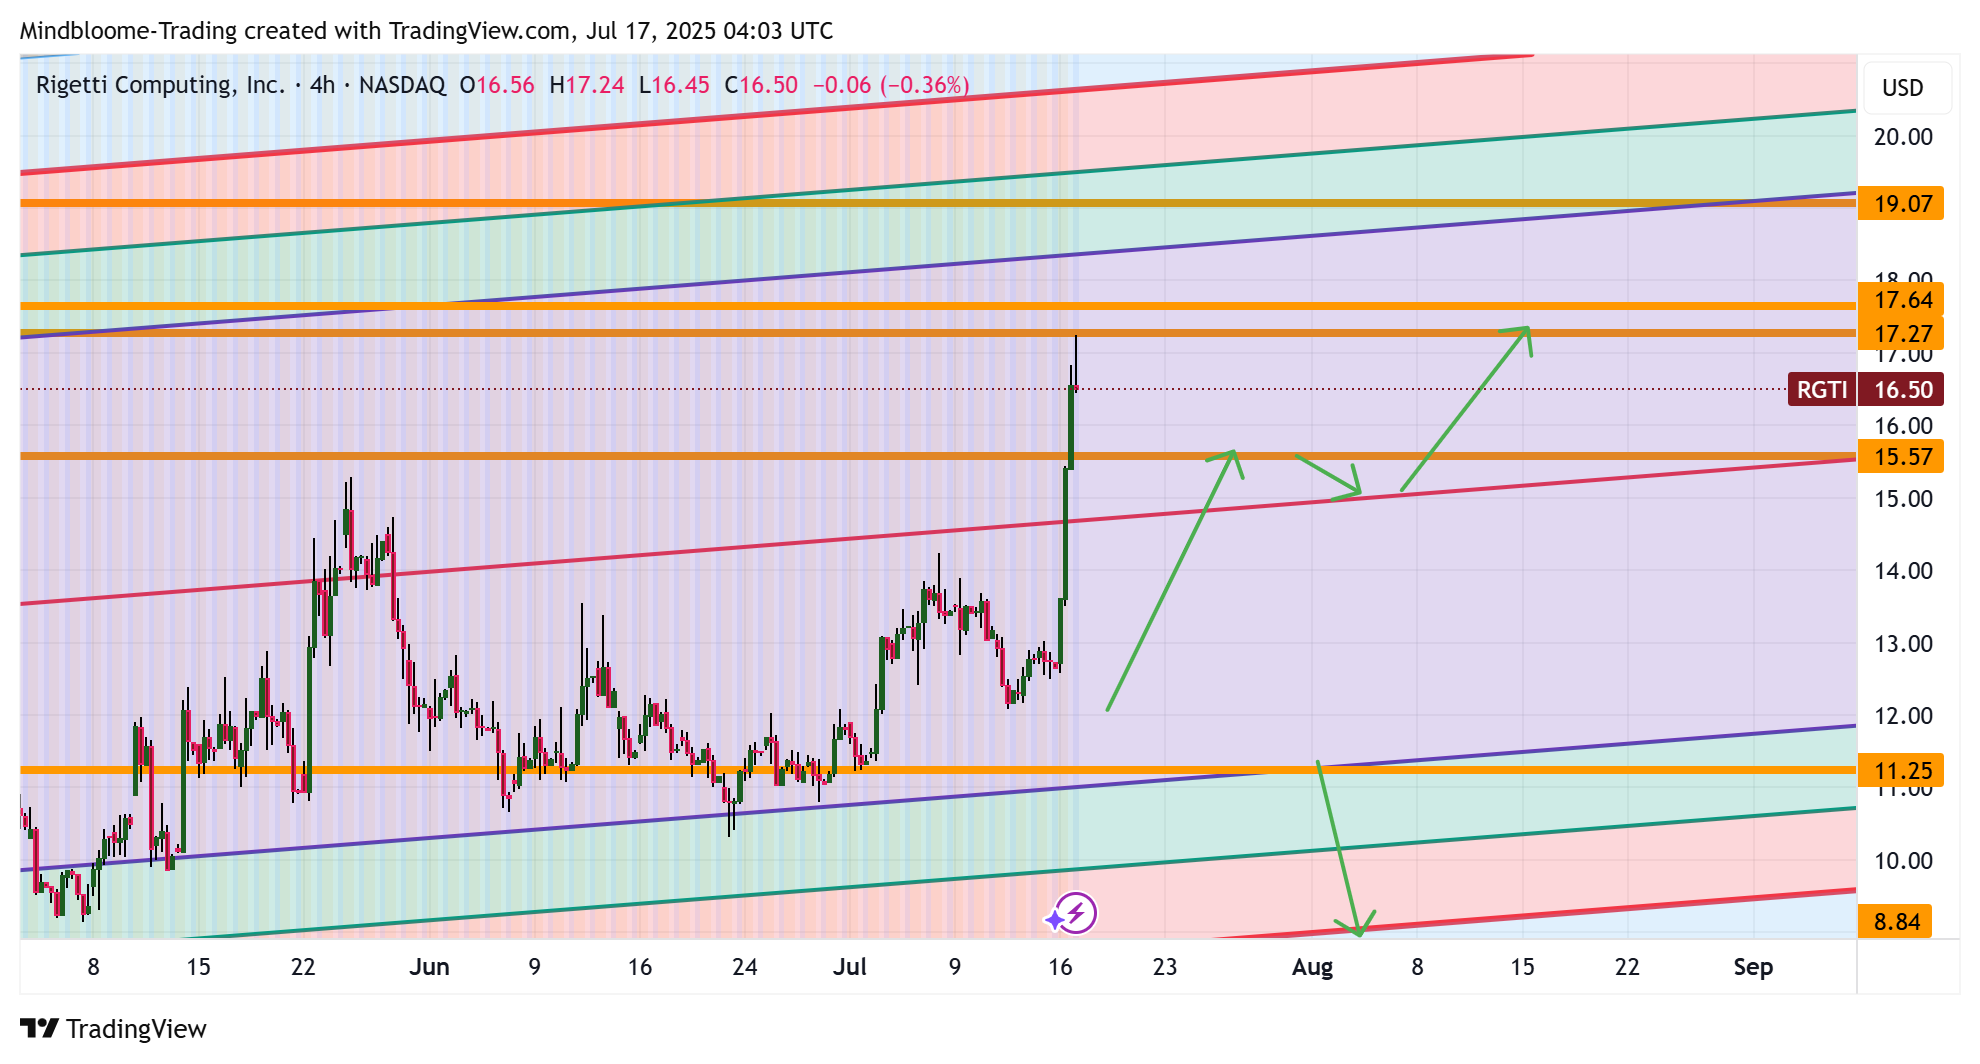
Task: Click the NASDAQ exchange label
Action: [x=402, y=85]
